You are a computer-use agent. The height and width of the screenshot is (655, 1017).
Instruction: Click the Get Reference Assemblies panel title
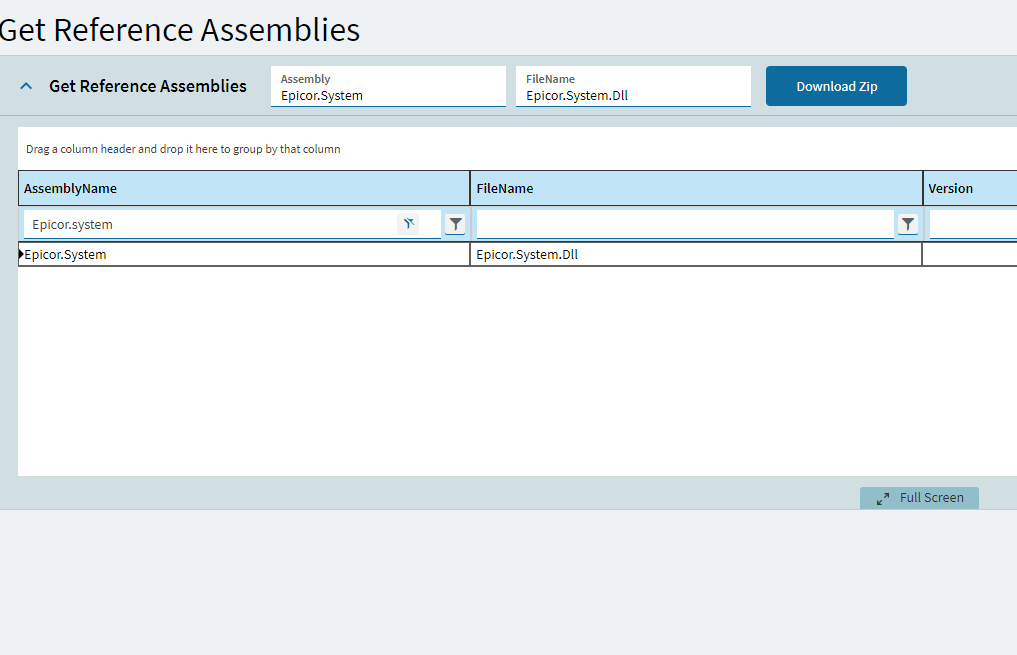(x=148, y=86)
